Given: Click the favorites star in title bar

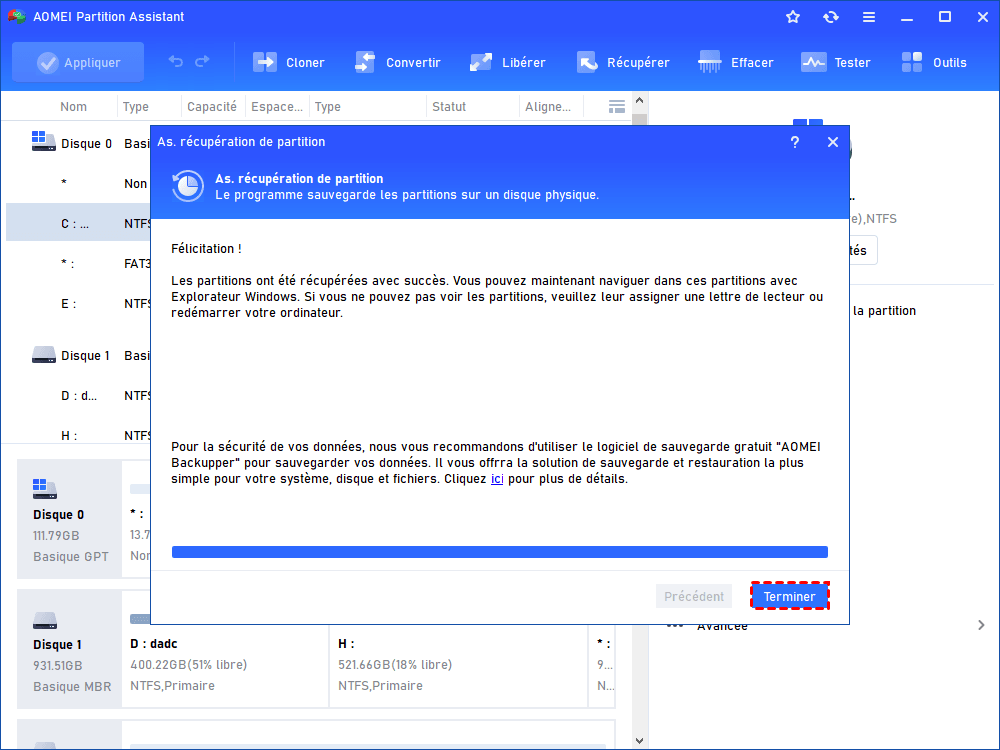Looking at the screenshot, I should (x=793, y=17).
